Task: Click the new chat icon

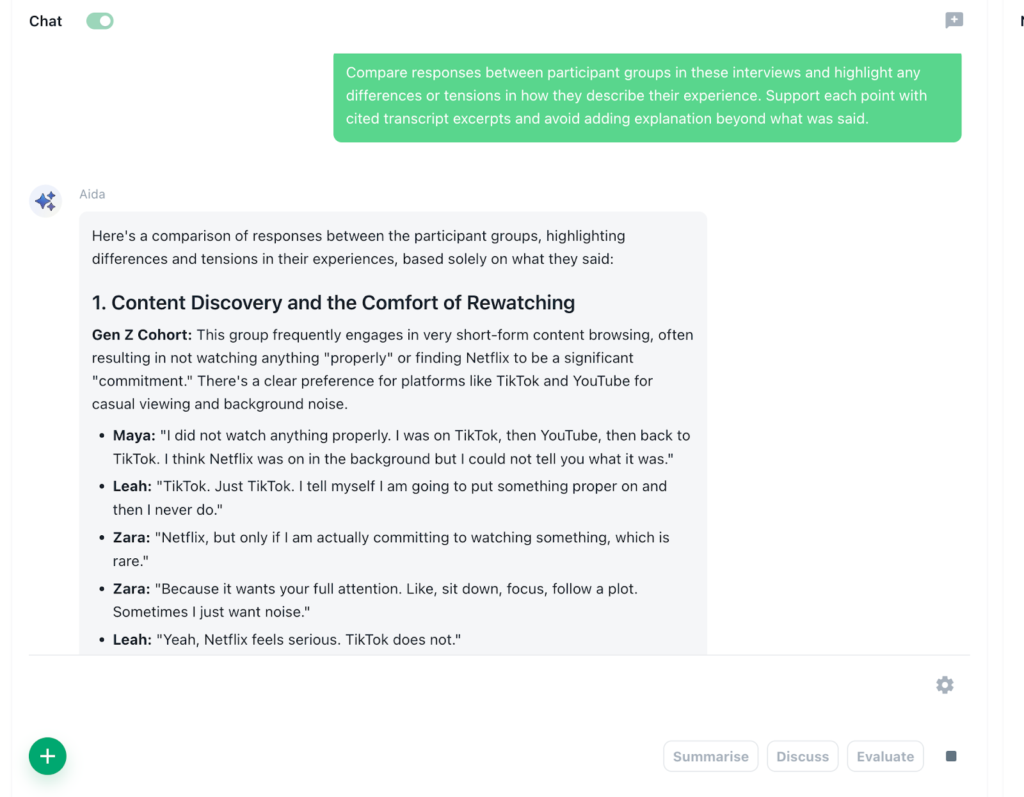Action: pyautogui.click(x=954, y=21)
